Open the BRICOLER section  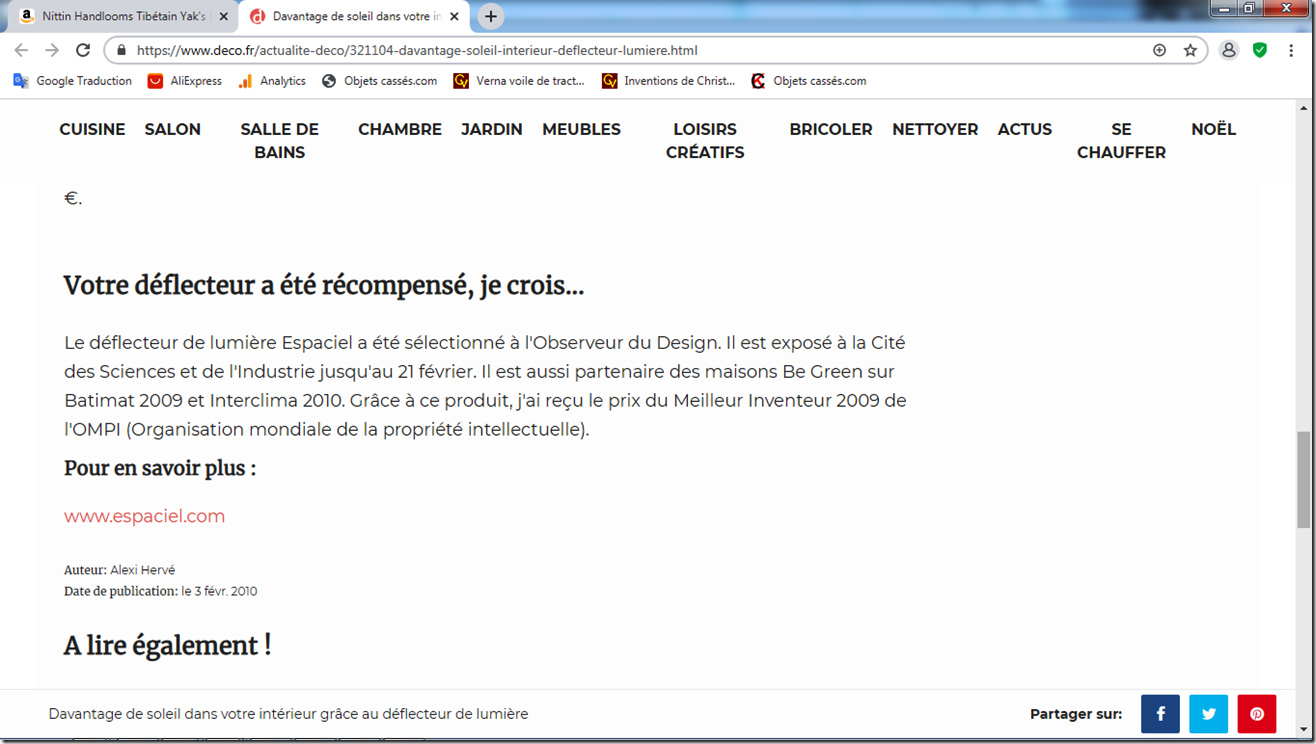(831, 129)
